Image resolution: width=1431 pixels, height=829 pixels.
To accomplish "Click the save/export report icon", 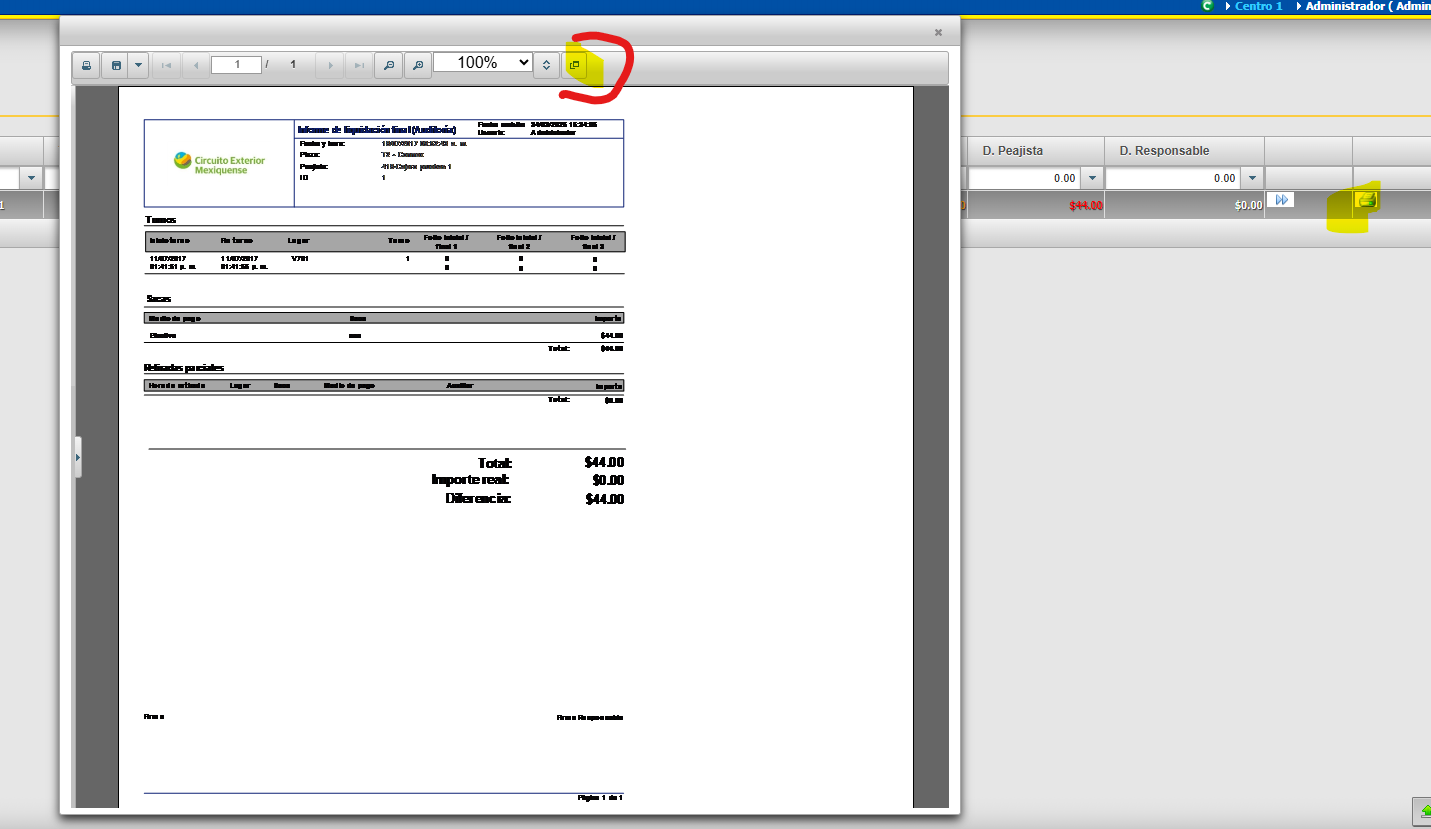I will [x=116, y=66].
